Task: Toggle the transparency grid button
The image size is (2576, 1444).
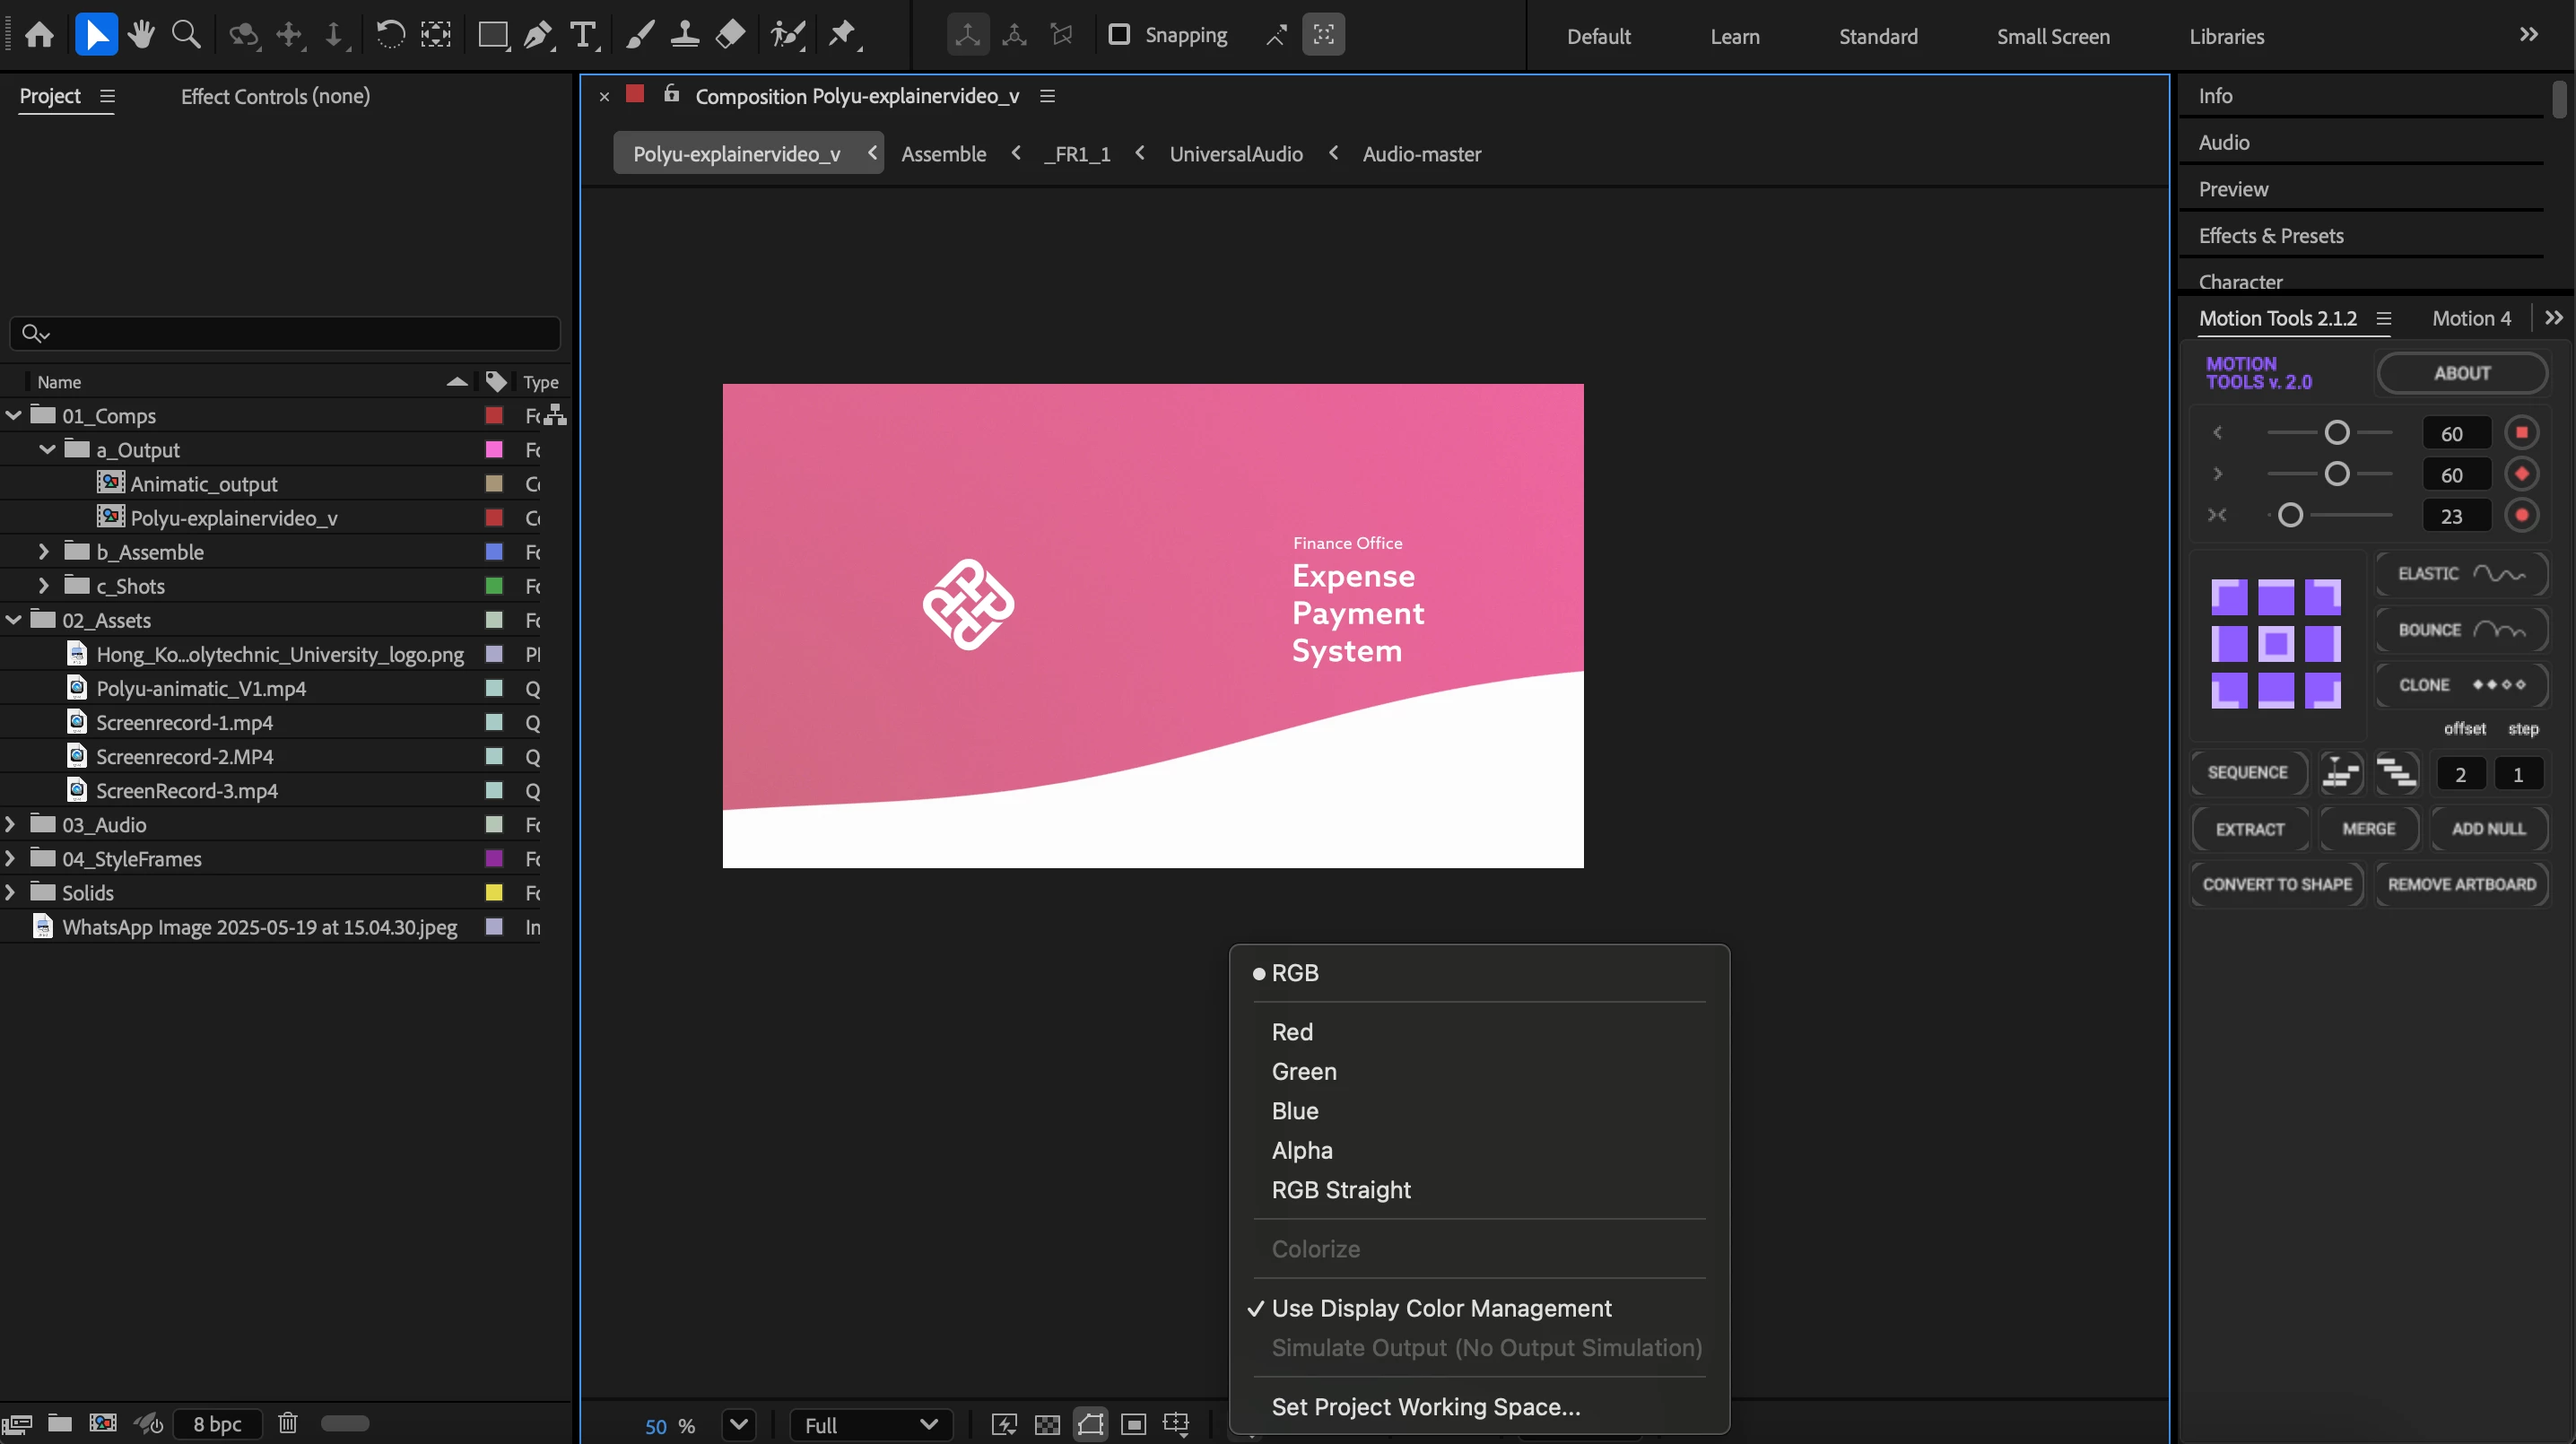Action: click(x=1047, y=1425)
